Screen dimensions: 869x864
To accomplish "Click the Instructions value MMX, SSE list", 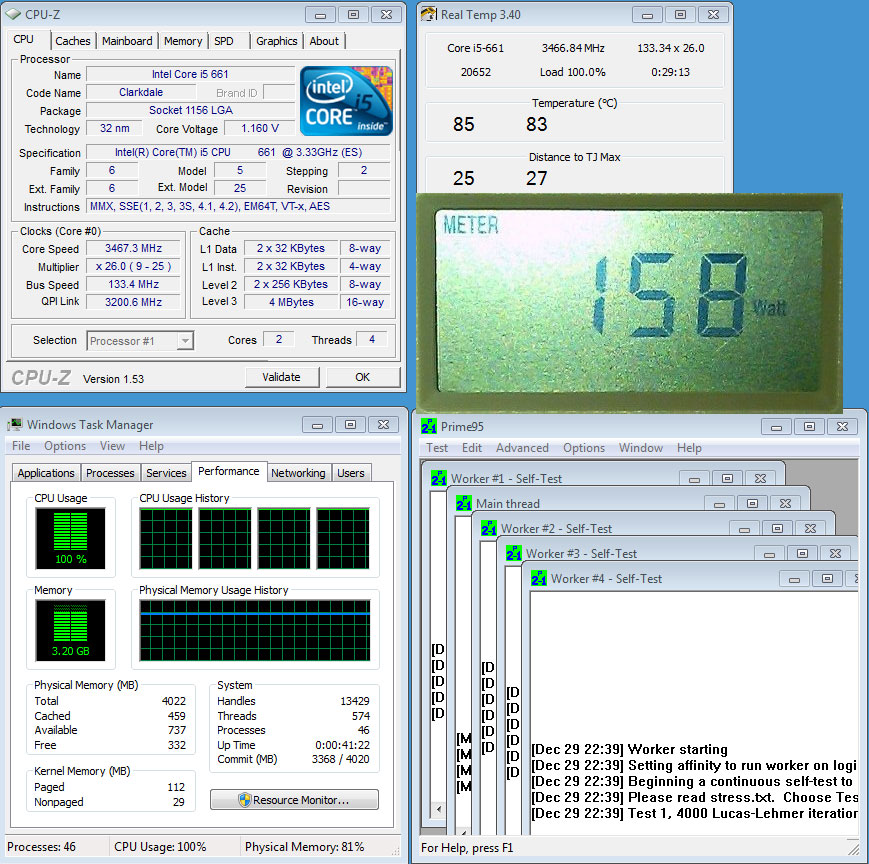I will click(238, 207).
